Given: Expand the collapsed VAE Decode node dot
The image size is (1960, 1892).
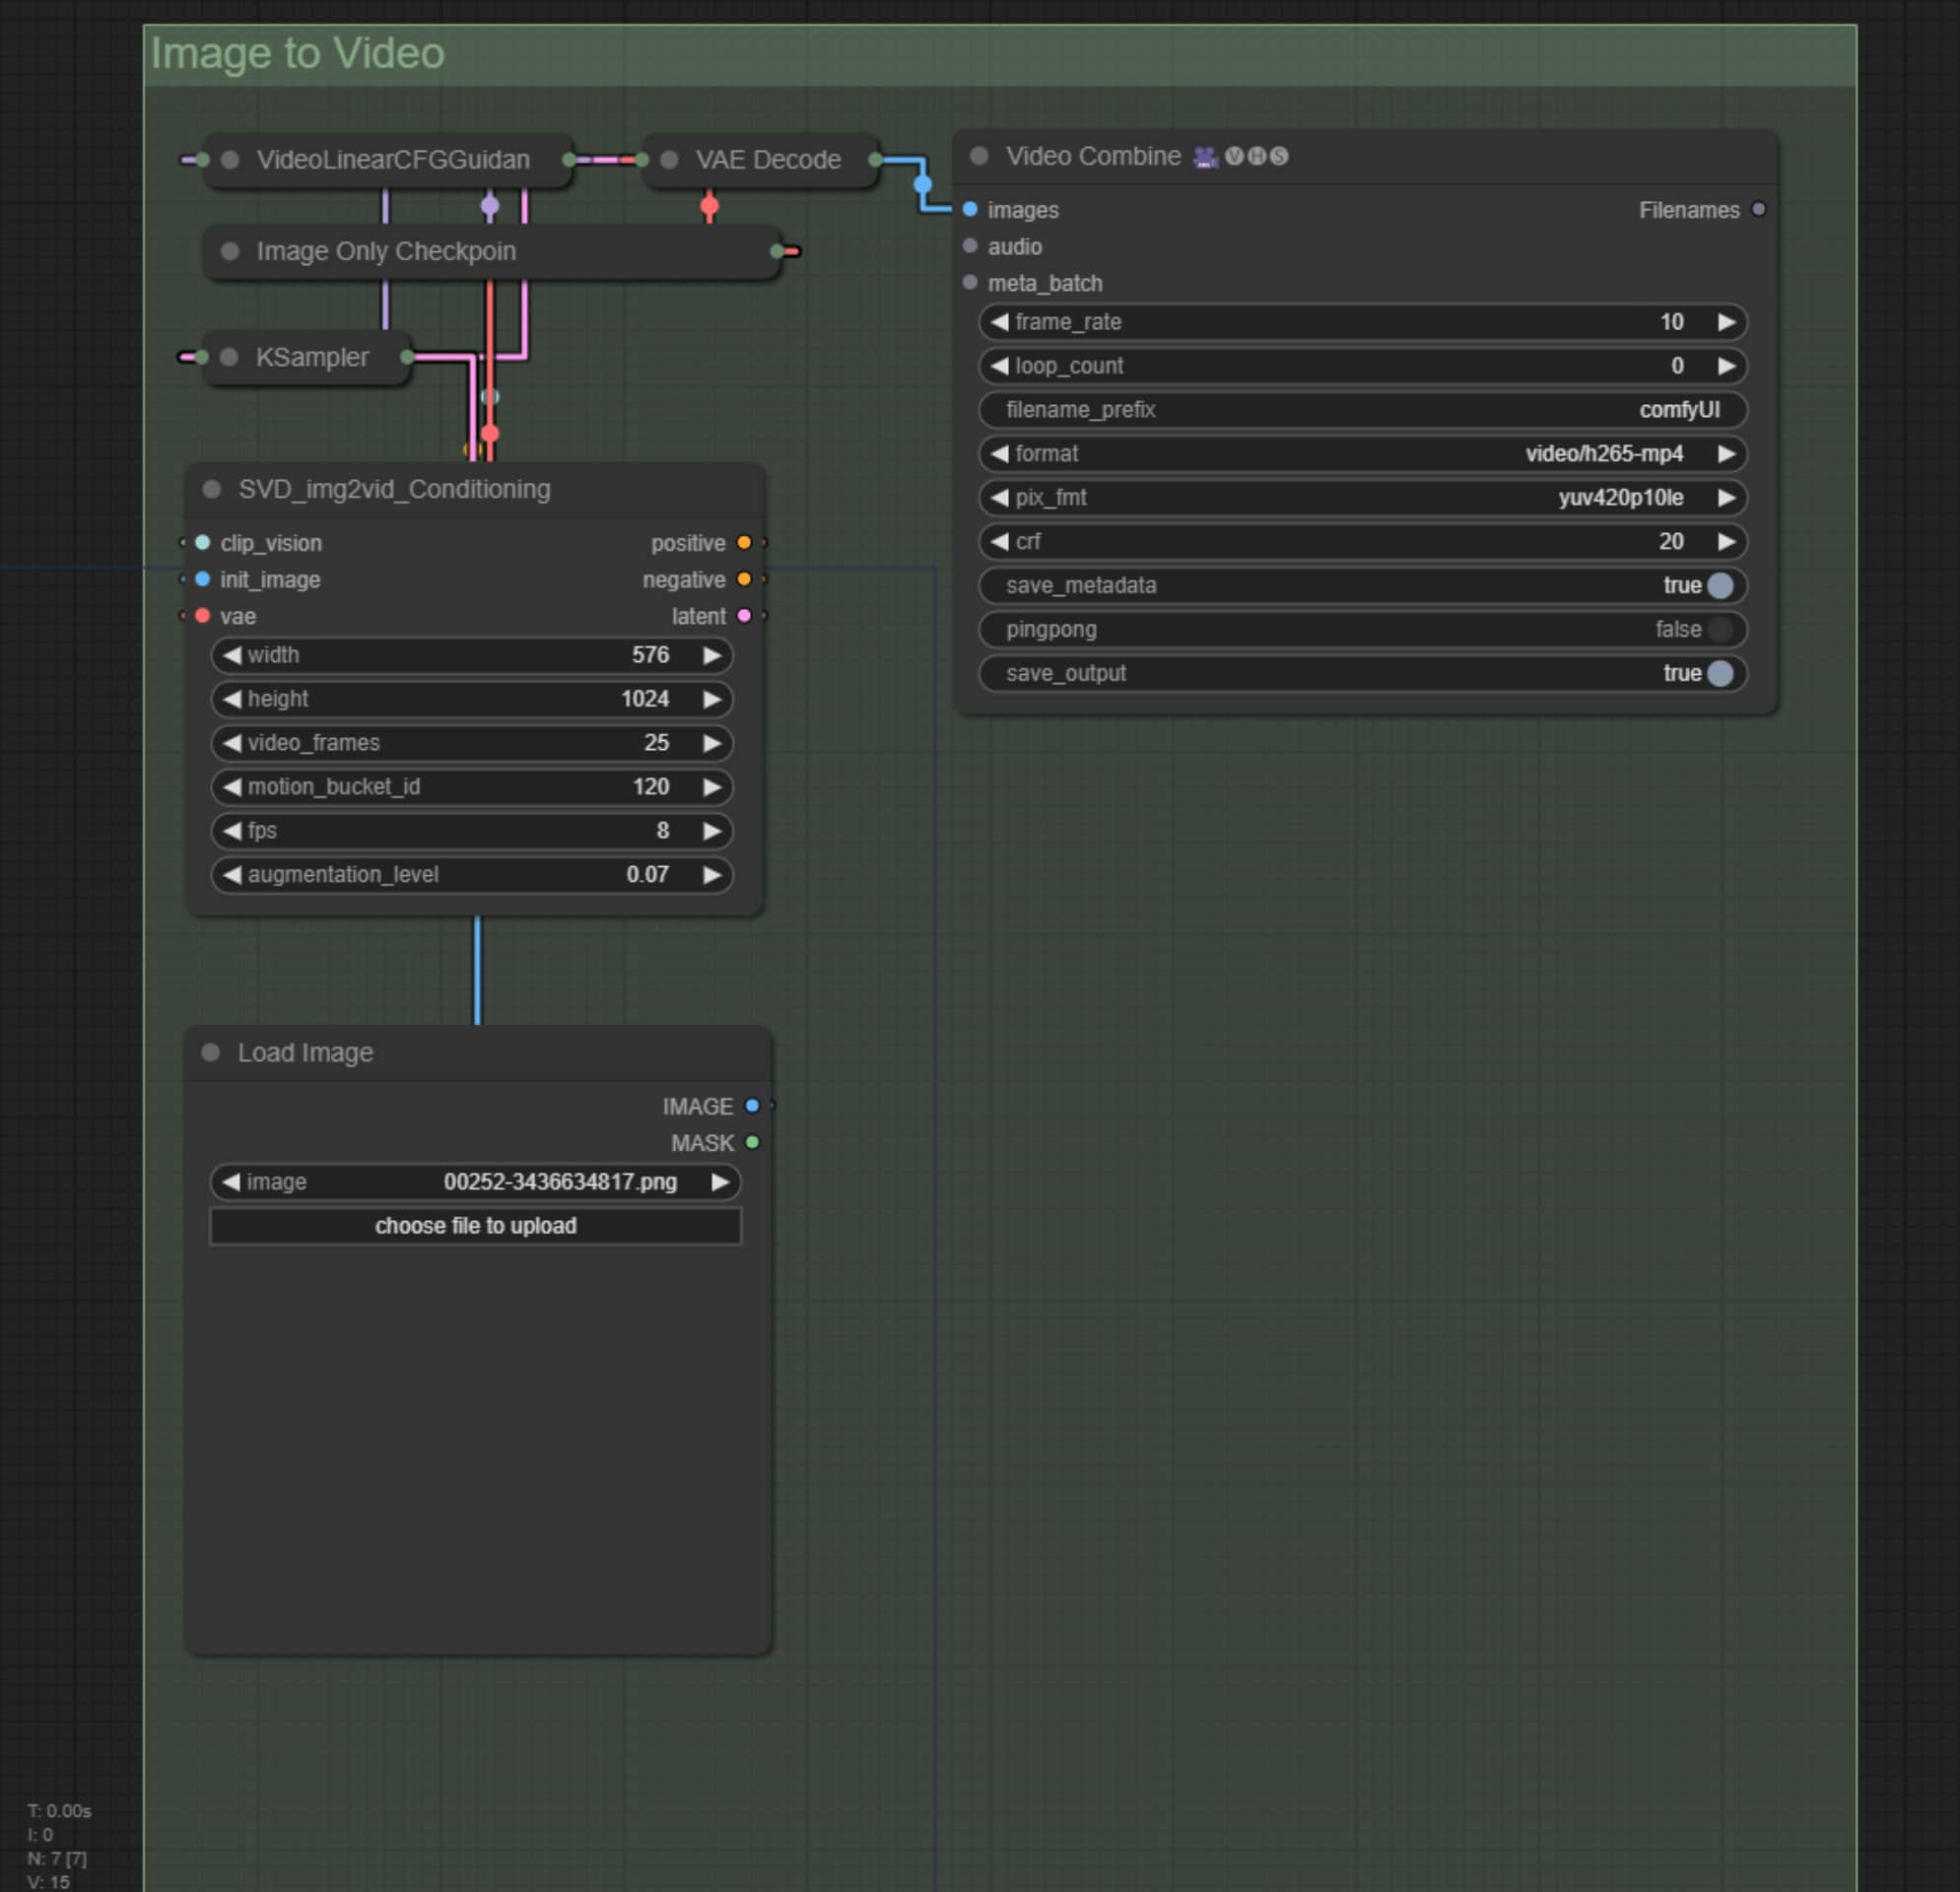Looking at the screenshot, I should pyautogui.click(x=670, y=160).
